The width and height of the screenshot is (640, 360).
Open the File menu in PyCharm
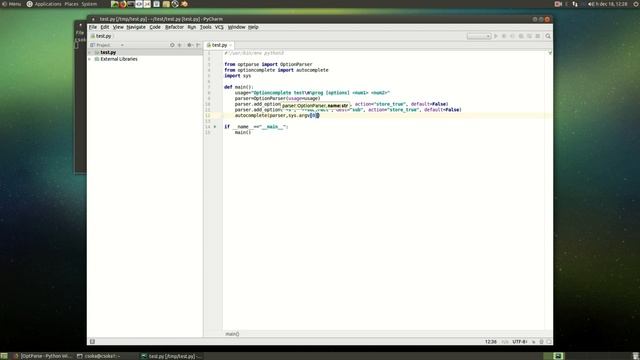93,27
